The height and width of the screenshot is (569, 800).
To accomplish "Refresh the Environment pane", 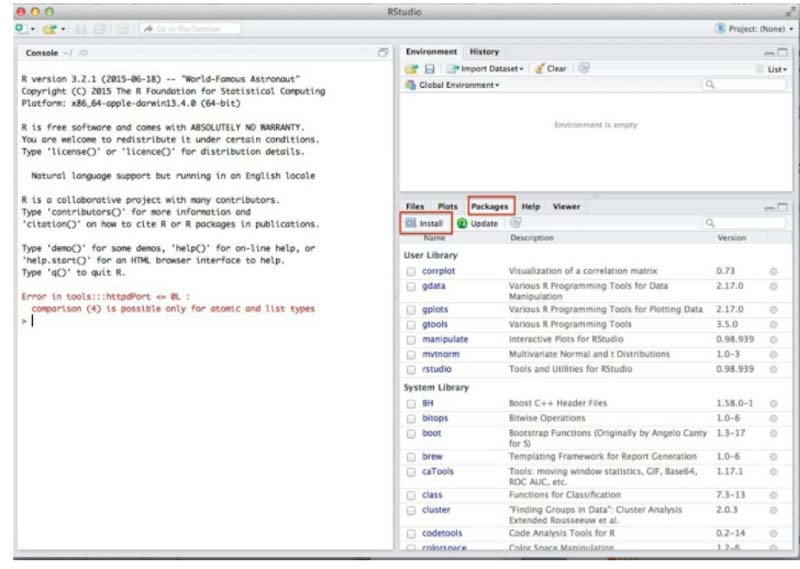I will [584, 68].
